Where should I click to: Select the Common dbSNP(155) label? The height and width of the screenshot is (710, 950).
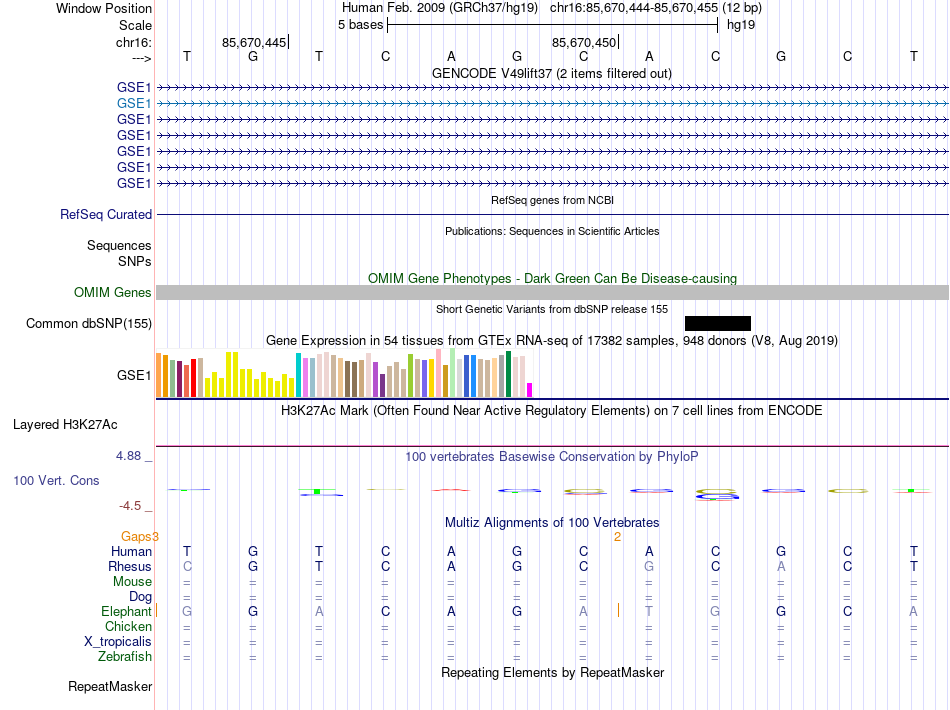click(88, 323)
